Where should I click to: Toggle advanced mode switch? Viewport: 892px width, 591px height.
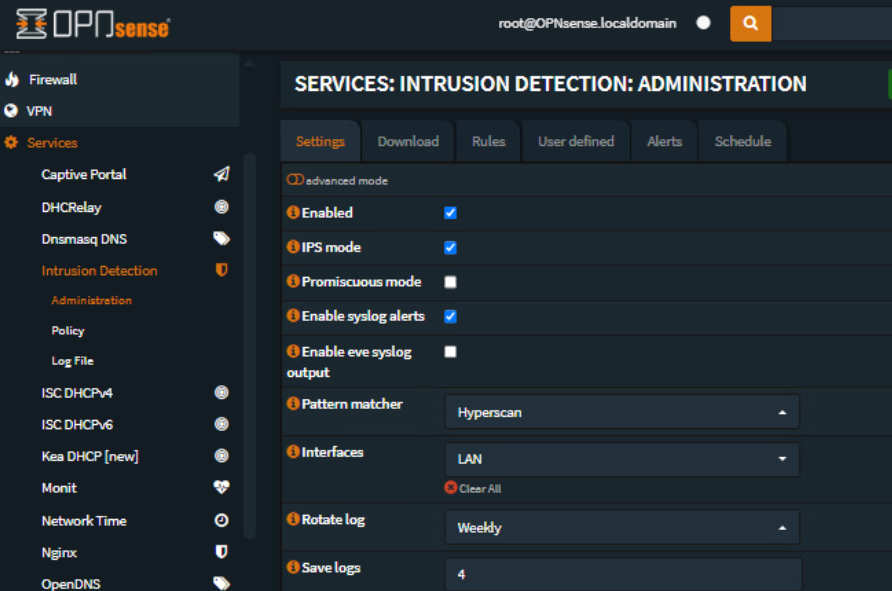click(295, 180)
